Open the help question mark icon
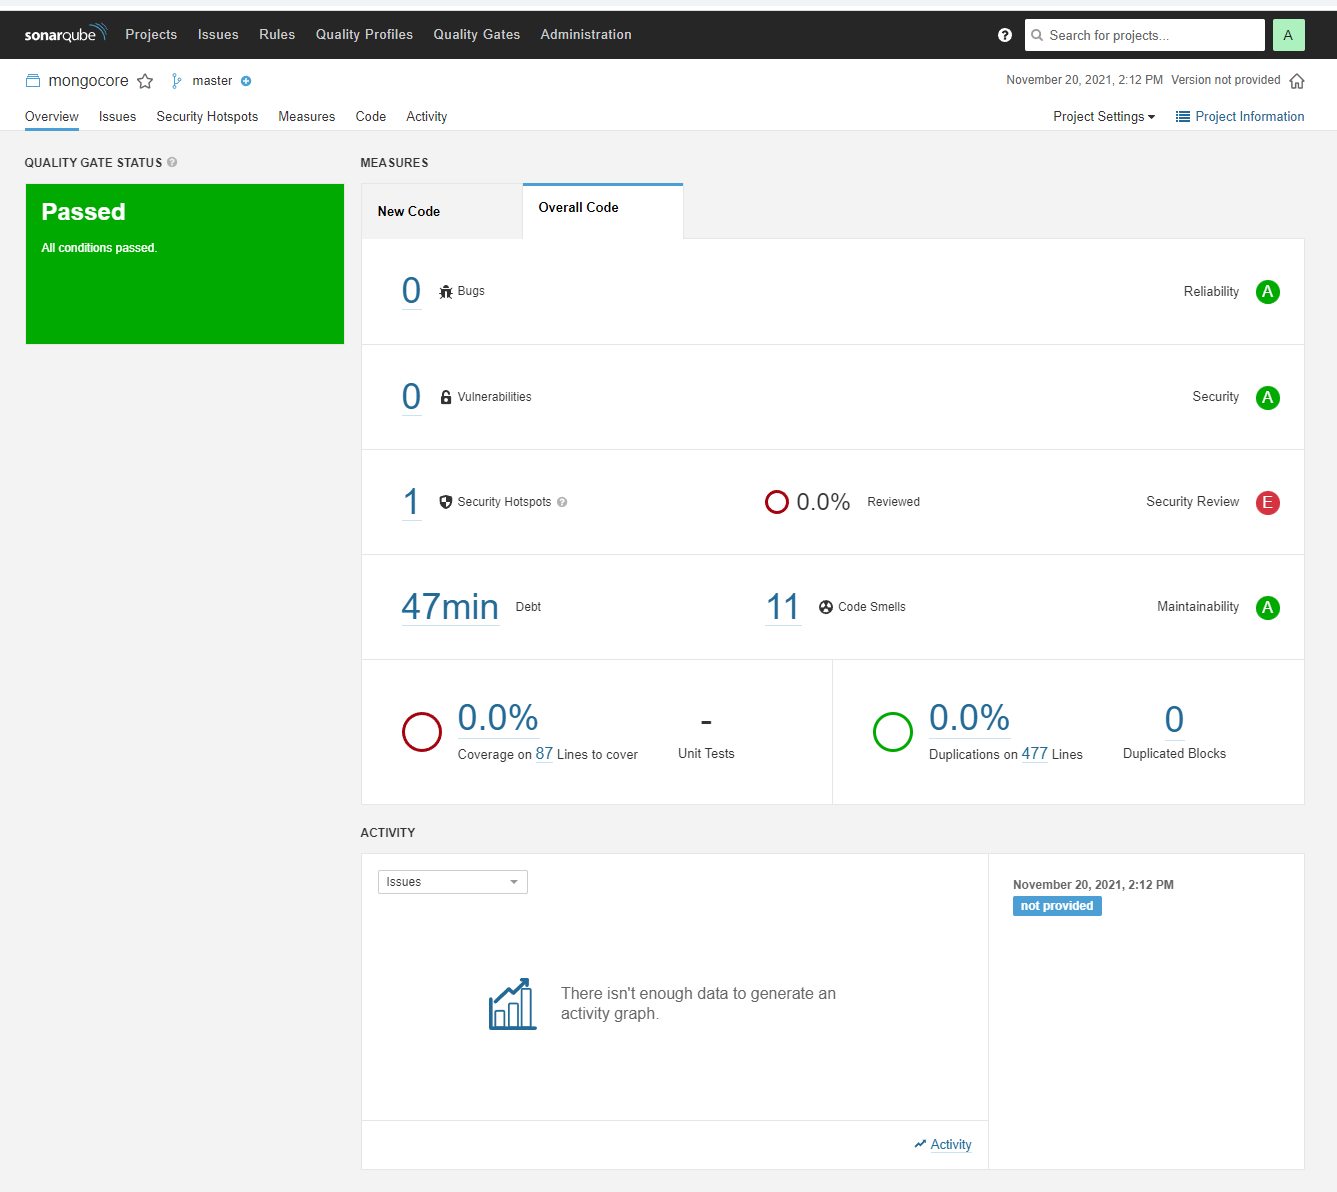1337x1192 pixels. click(1004, 34)
